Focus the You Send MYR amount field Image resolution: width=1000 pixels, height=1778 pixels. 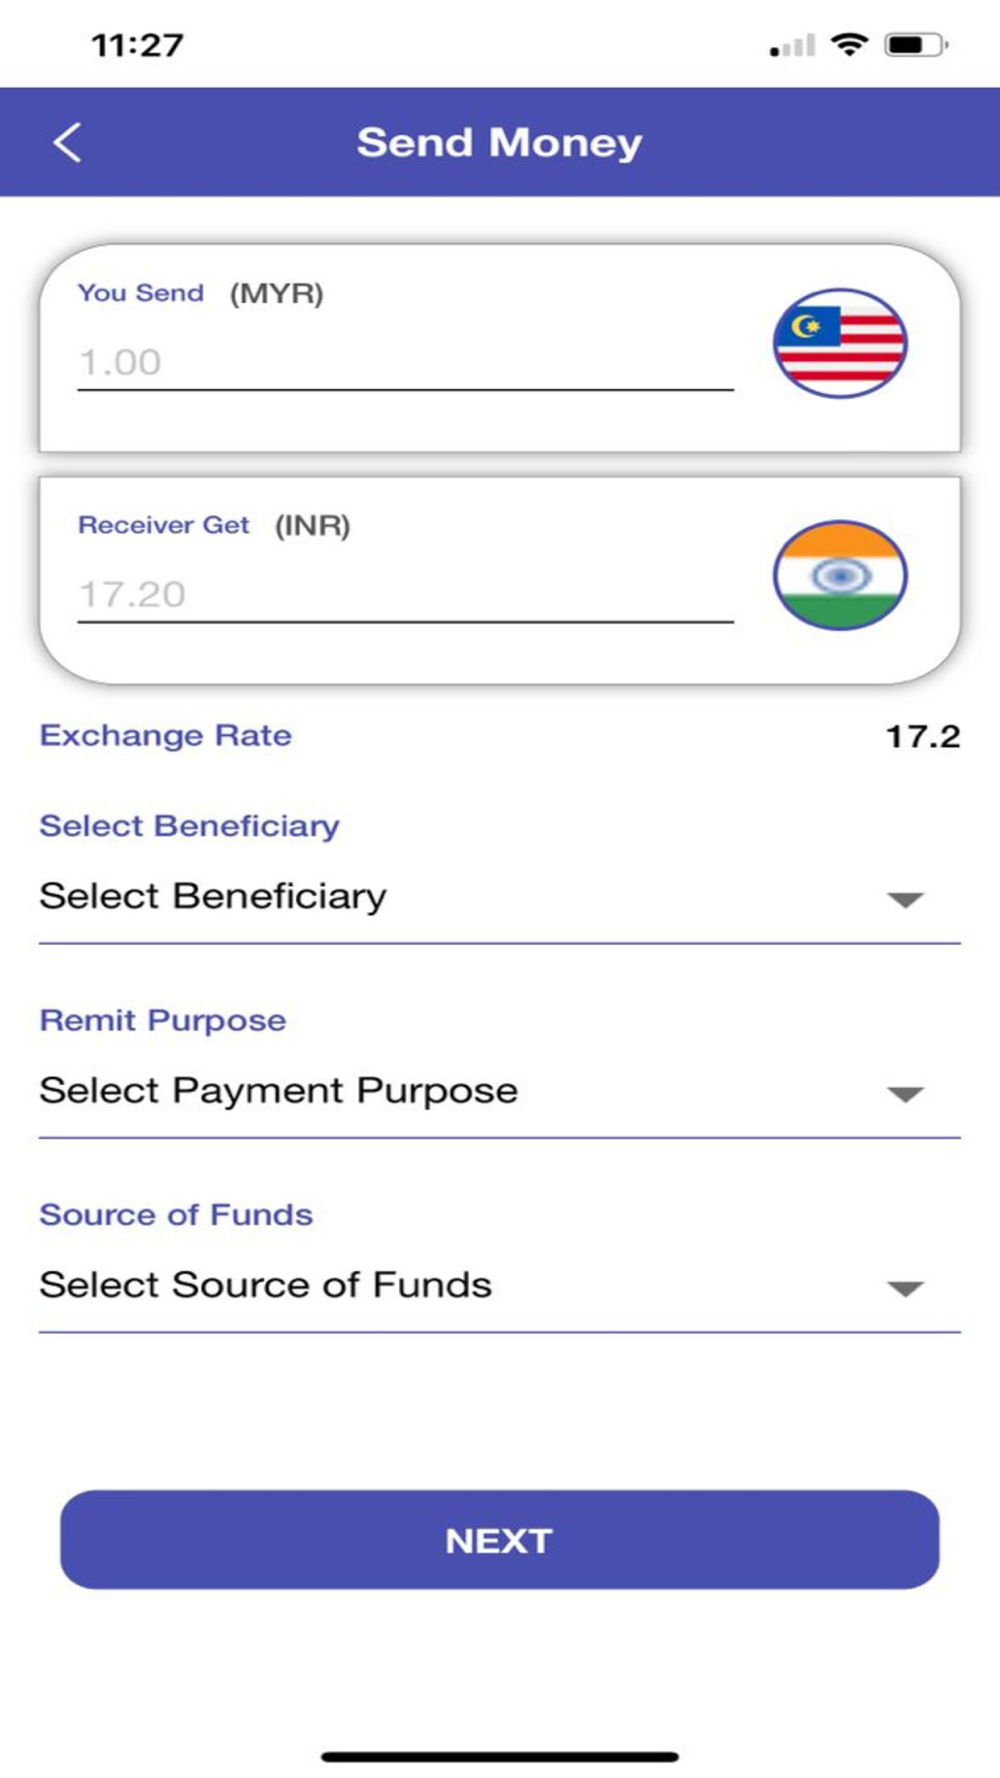pos(405,362)
